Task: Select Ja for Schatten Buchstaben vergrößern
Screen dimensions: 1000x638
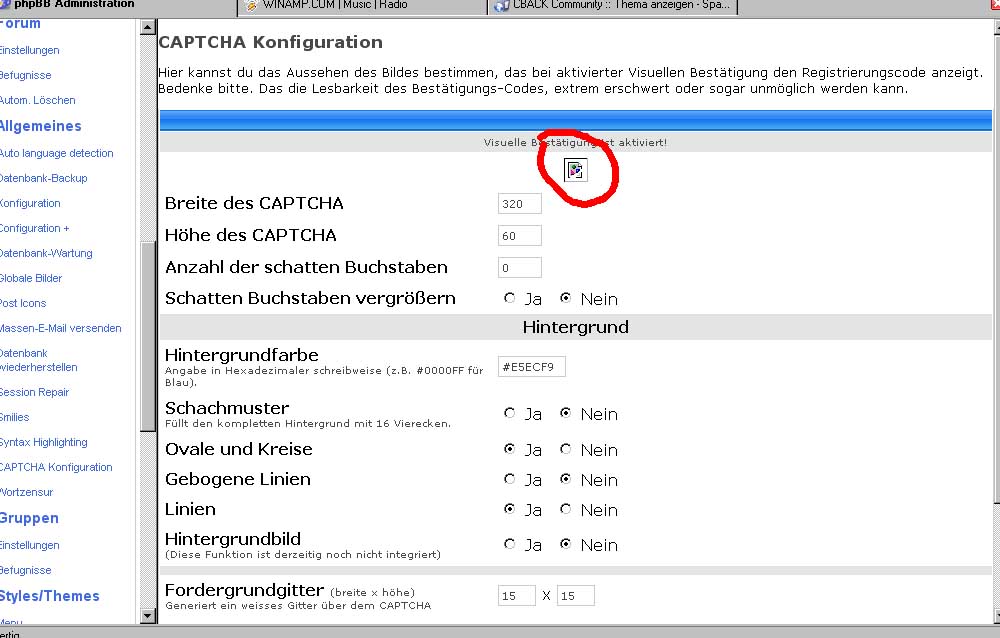Action: click(x=510, y=298)
